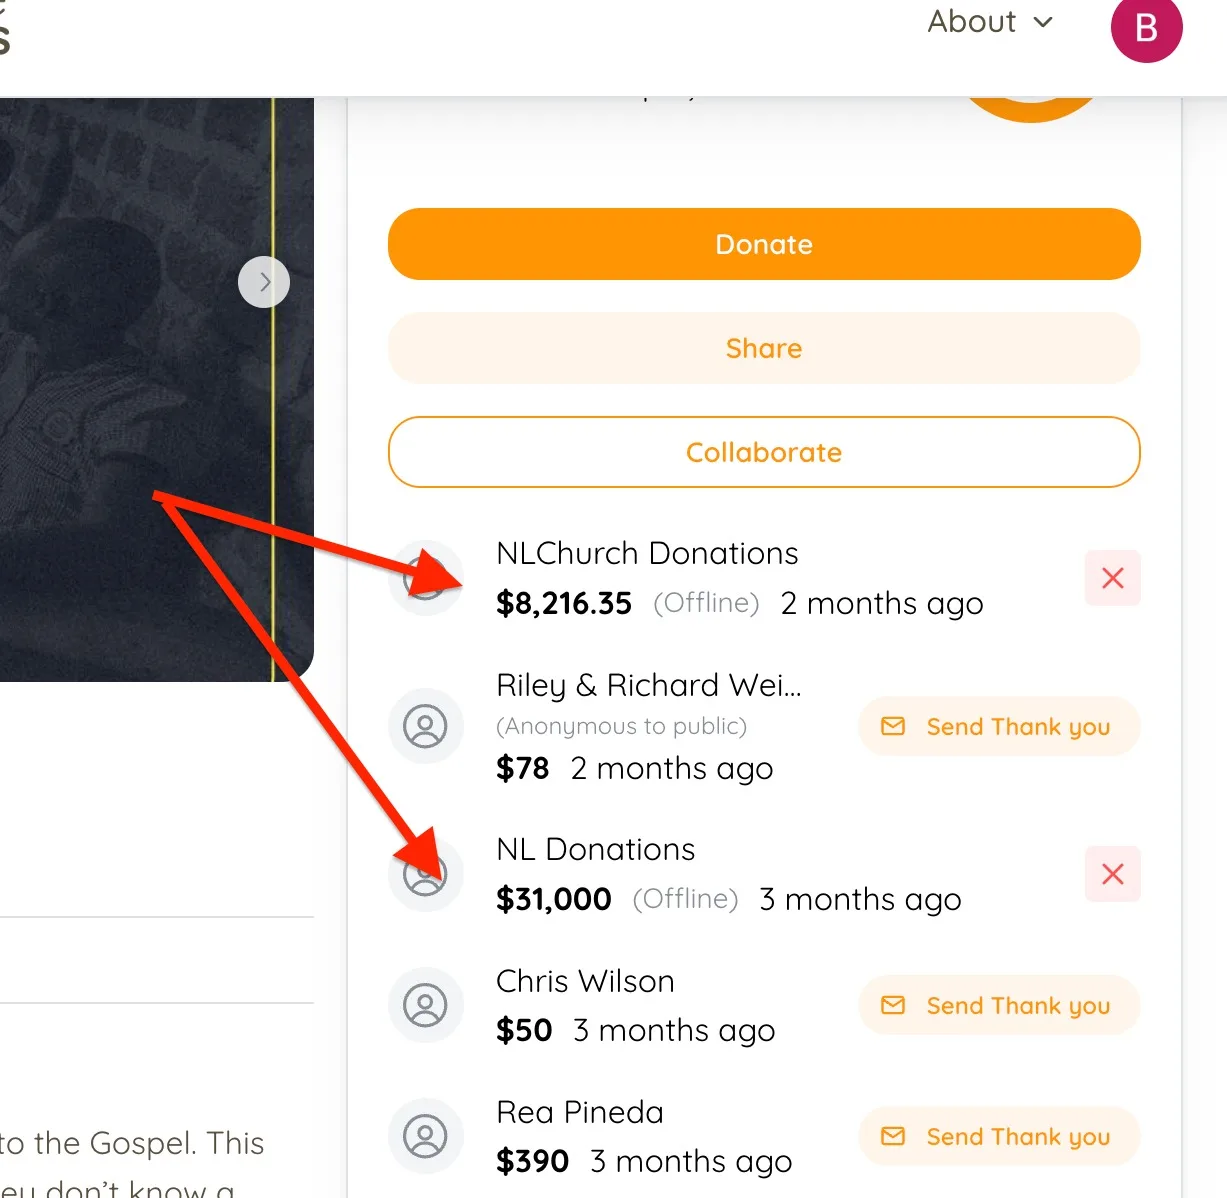Click the NL Donations avatar icon
Image resolution: width=1227 pixels, height=1198 pixels.
425,874
